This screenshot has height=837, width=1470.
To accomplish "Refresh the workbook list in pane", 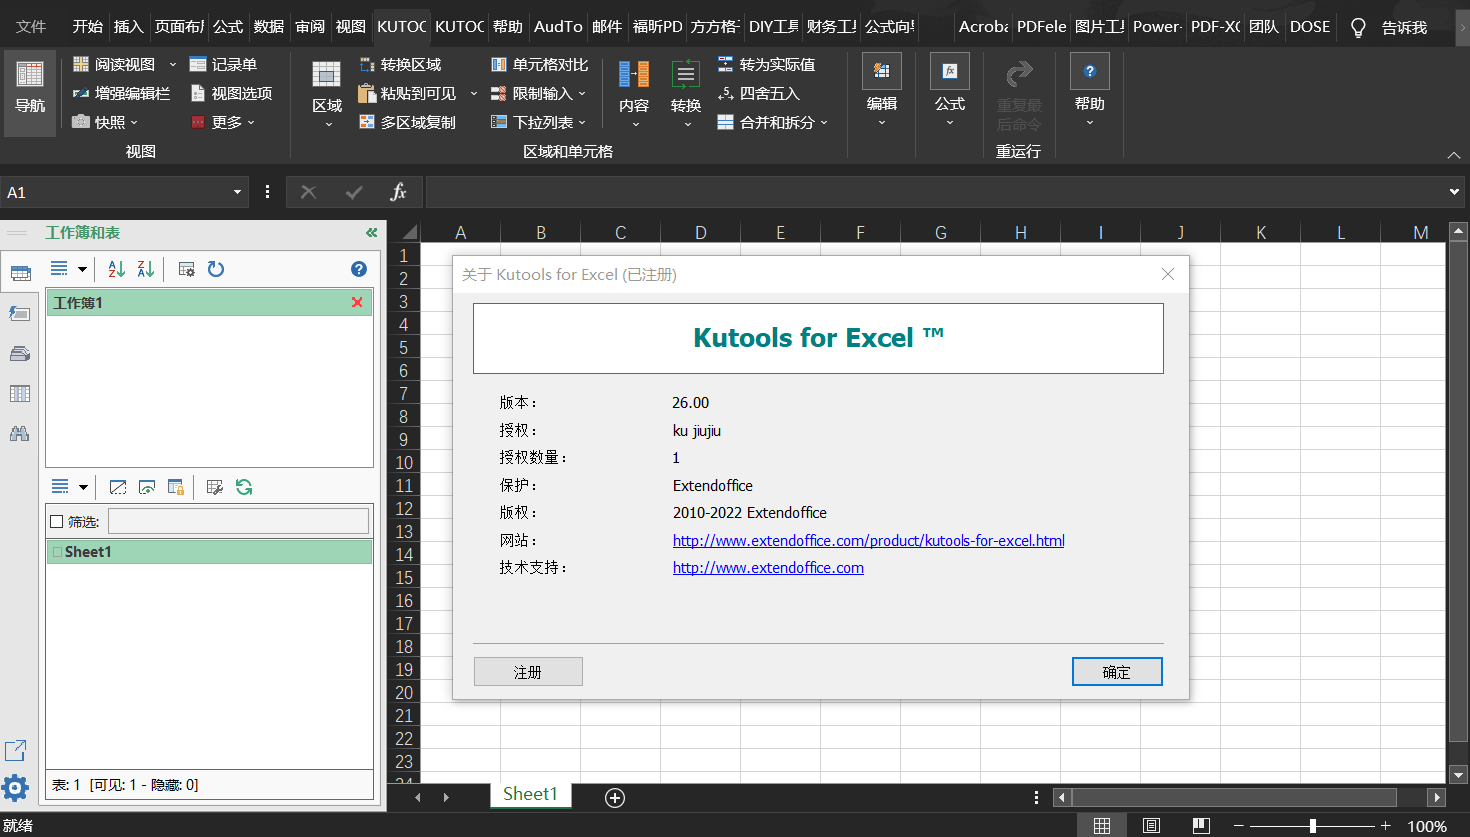I will point(216,269).
